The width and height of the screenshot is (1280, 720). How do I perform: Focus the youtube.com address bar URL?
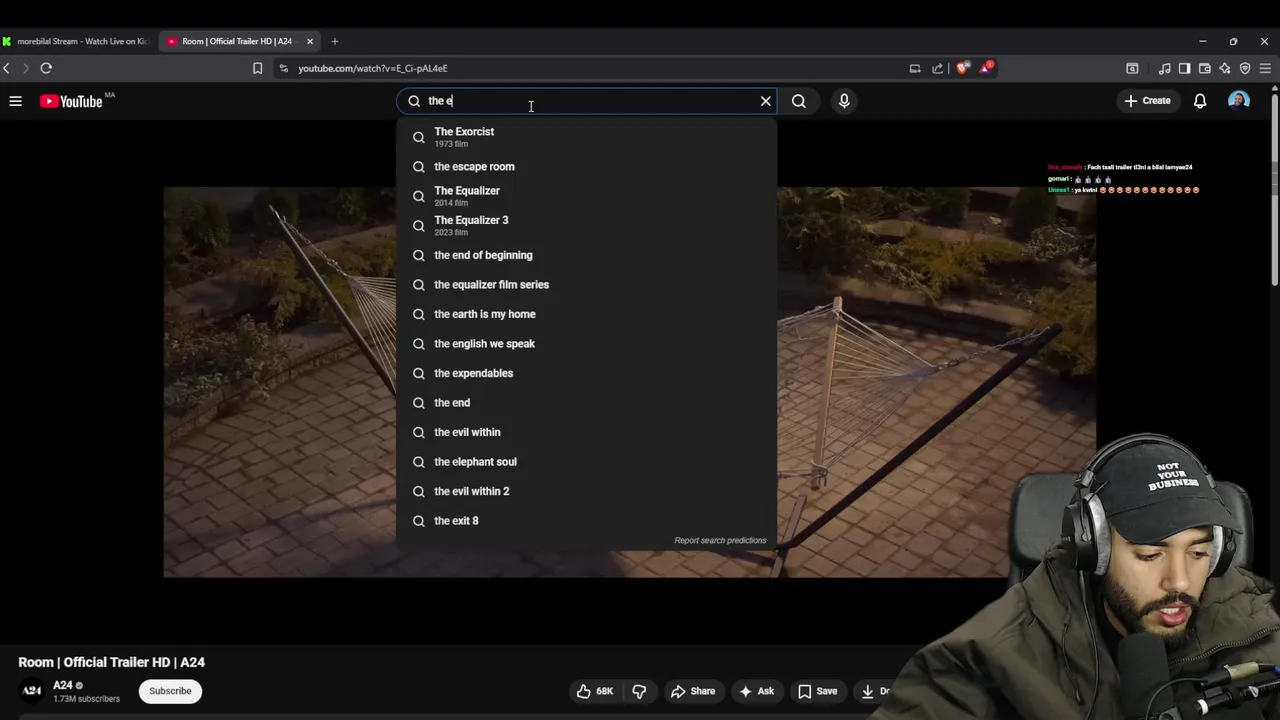[x=372, y=68]
